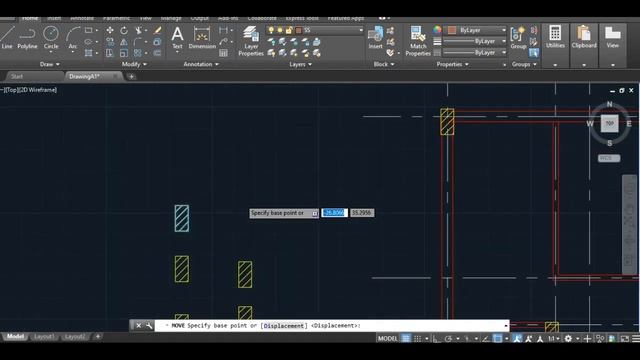Open the Layout2 tab

click(75, 337)
